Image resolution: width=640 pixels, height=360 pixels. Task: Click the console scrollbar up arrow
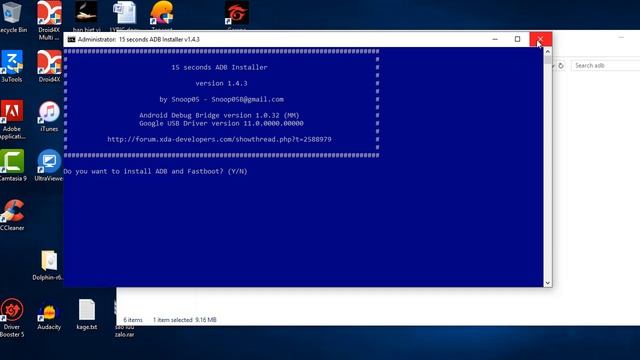548,51
